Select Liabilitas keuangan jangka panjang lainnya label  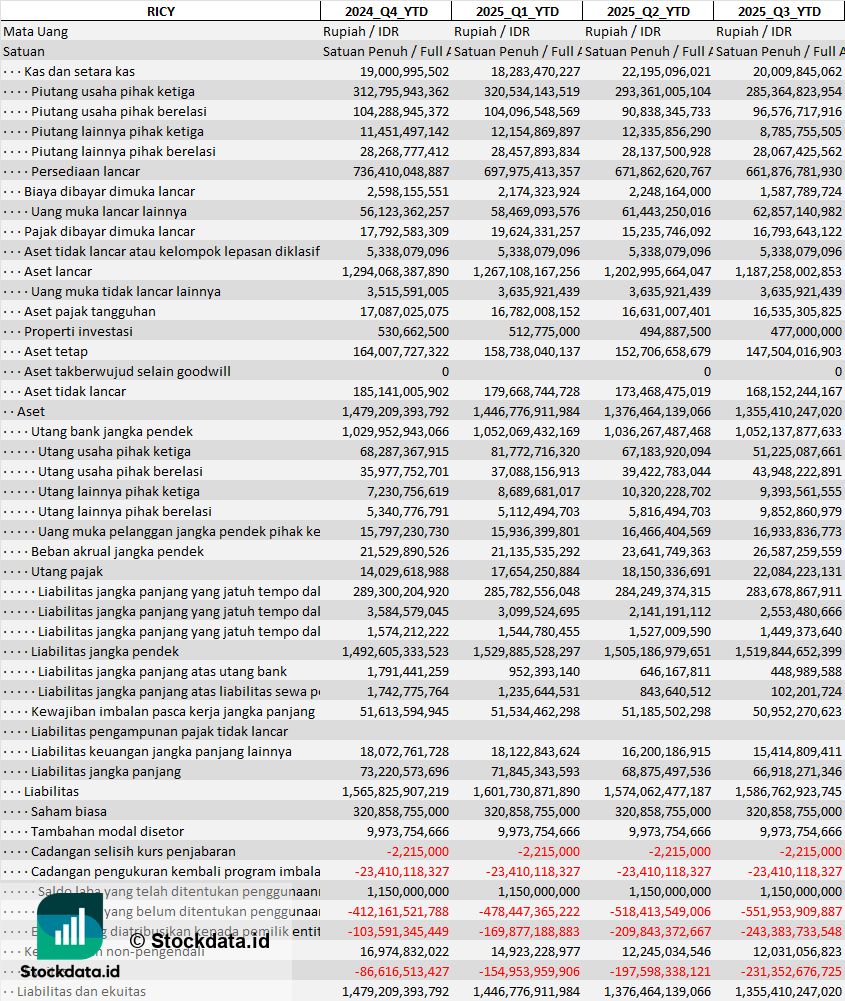[161, 751]
